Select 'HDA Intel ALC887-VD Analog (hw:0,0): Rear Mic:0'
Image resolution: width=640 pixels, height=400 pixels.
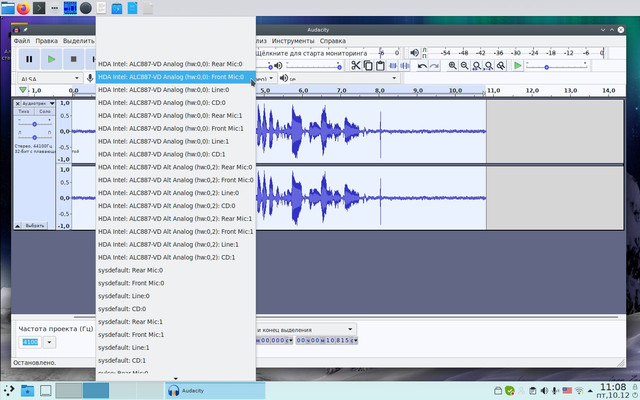point(176,64)
